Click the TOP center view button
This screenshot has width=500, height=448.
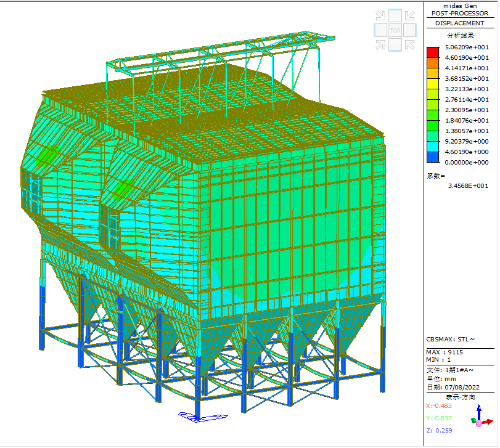[x=395, y=30]
